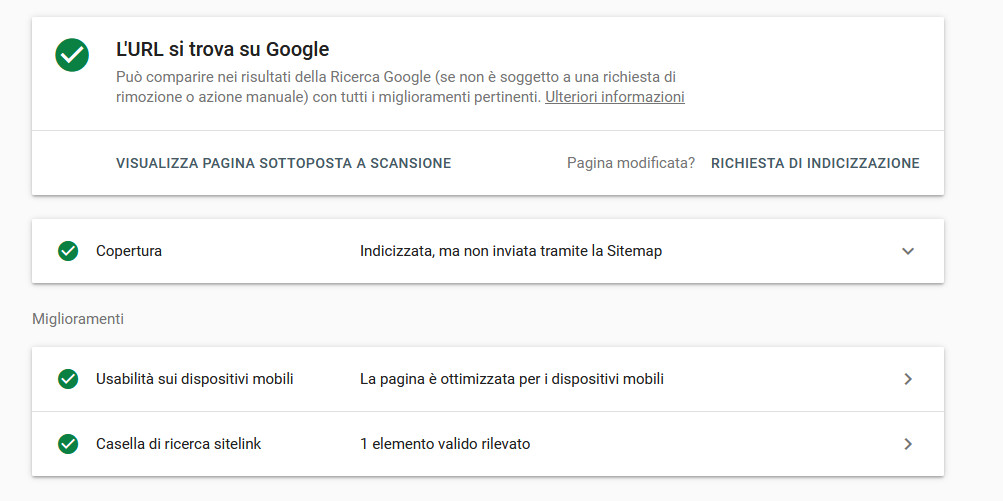Click the 'Indicizzata, ma non inviata tramite la Sitemap' text
The image size is (1003, 501).
click(510, 251)
